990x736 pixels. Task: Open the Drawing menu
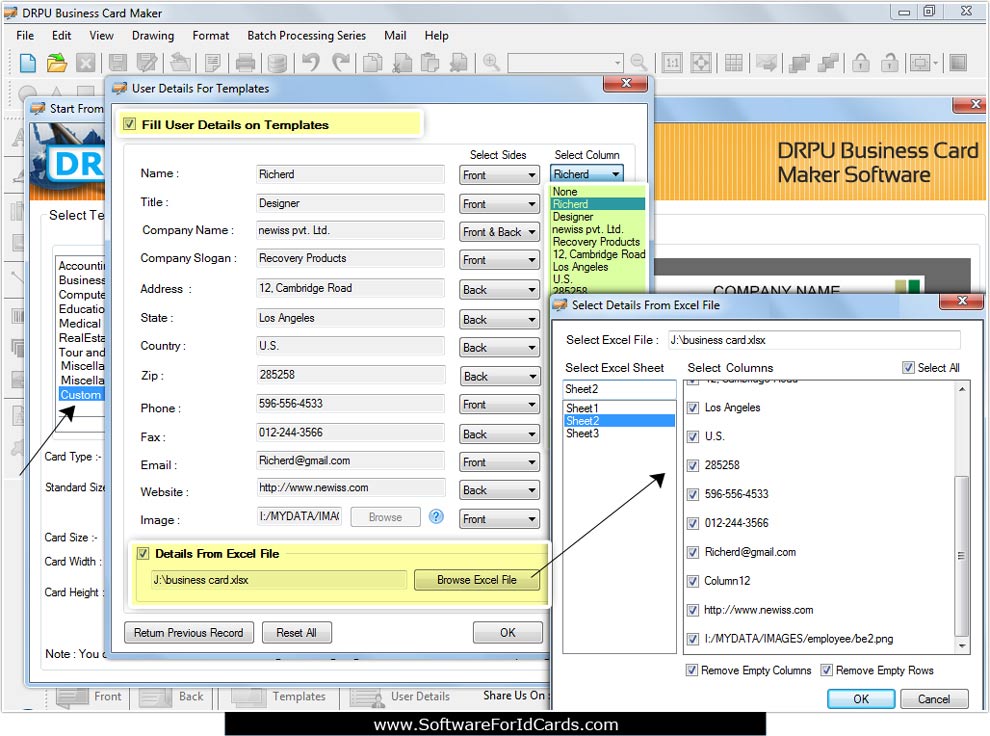[x=153, y=35]
